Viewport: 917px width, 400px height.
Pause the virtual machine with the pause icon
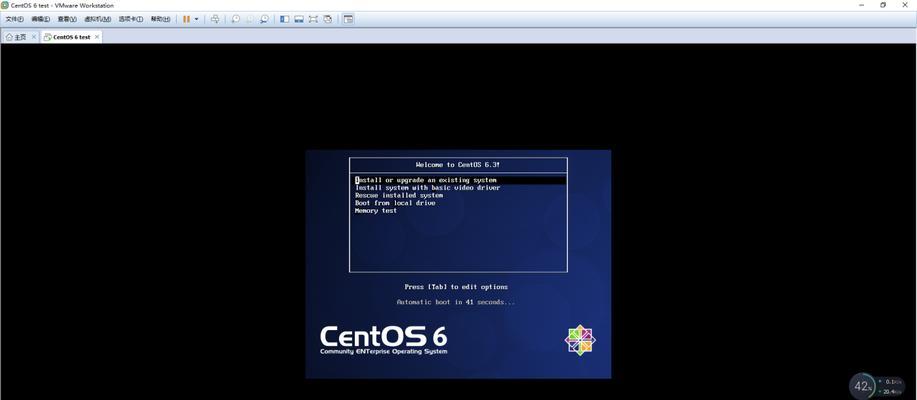pos(186,19)
